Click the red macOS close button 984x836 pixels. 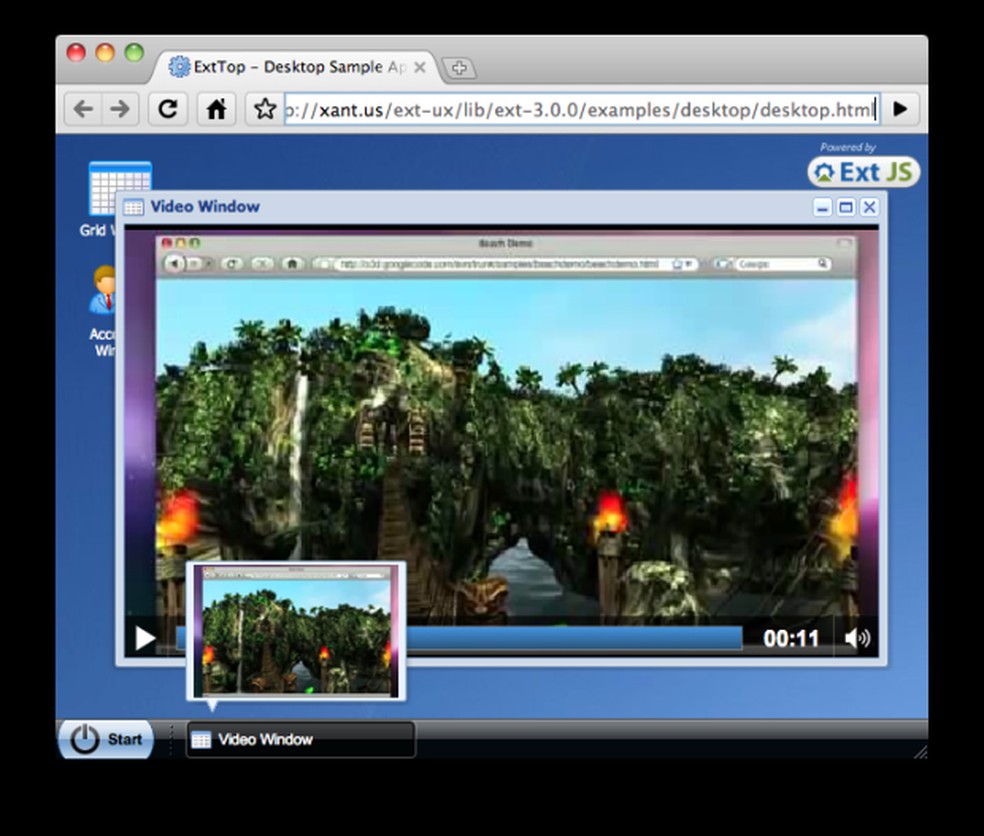pos(77,52)
